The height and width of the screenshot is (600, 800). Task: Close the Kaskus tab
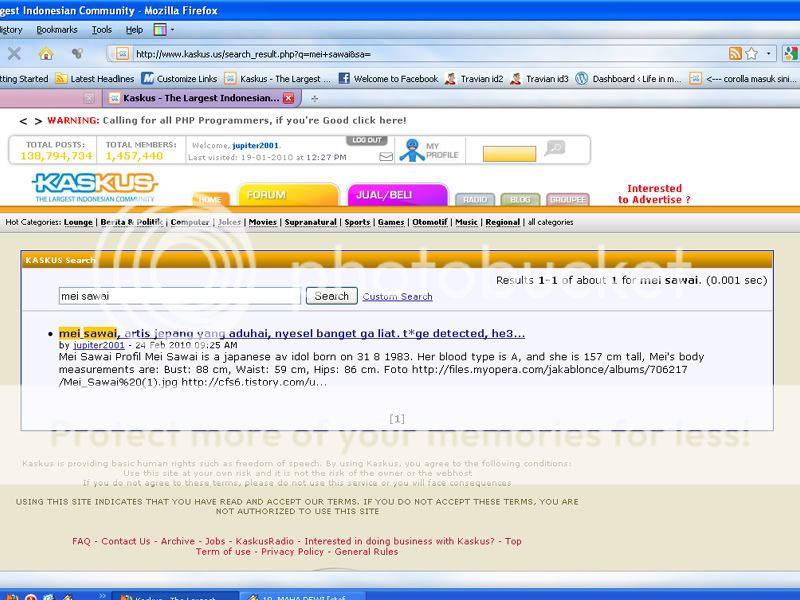coord(288,98)
